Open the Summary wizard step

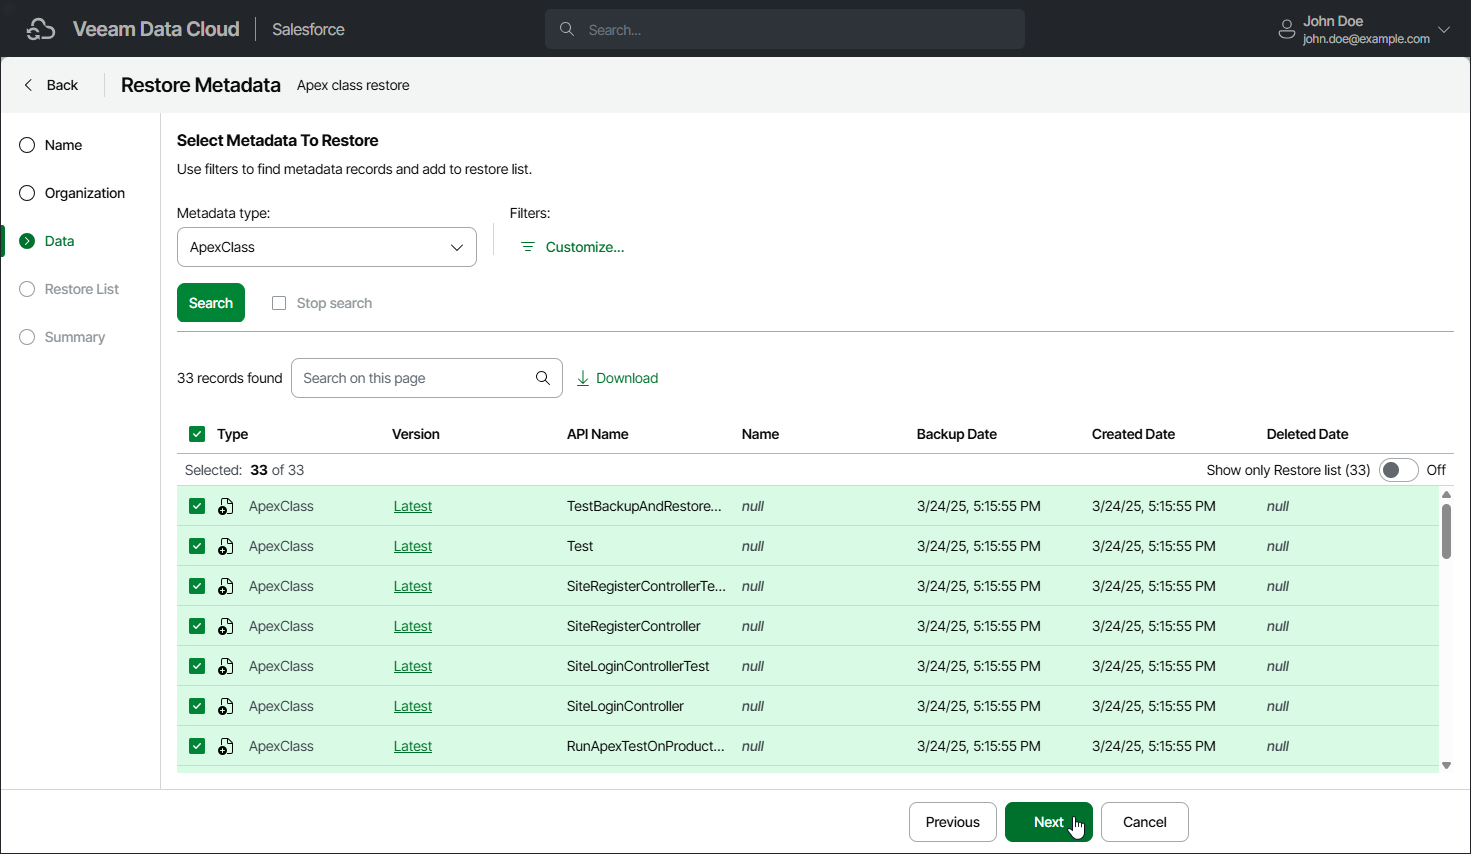62,337
